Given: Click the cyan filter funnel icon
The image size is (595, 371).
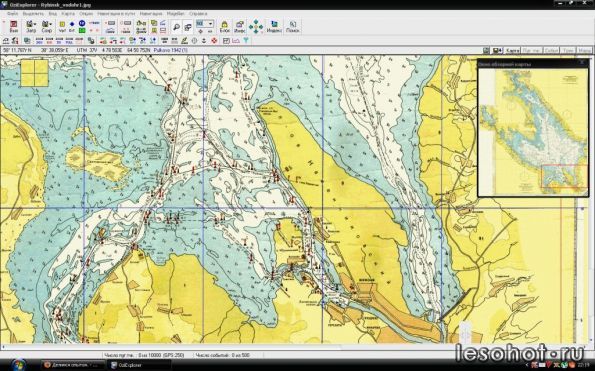Looking at the screenshot, I should coord(246,41).
